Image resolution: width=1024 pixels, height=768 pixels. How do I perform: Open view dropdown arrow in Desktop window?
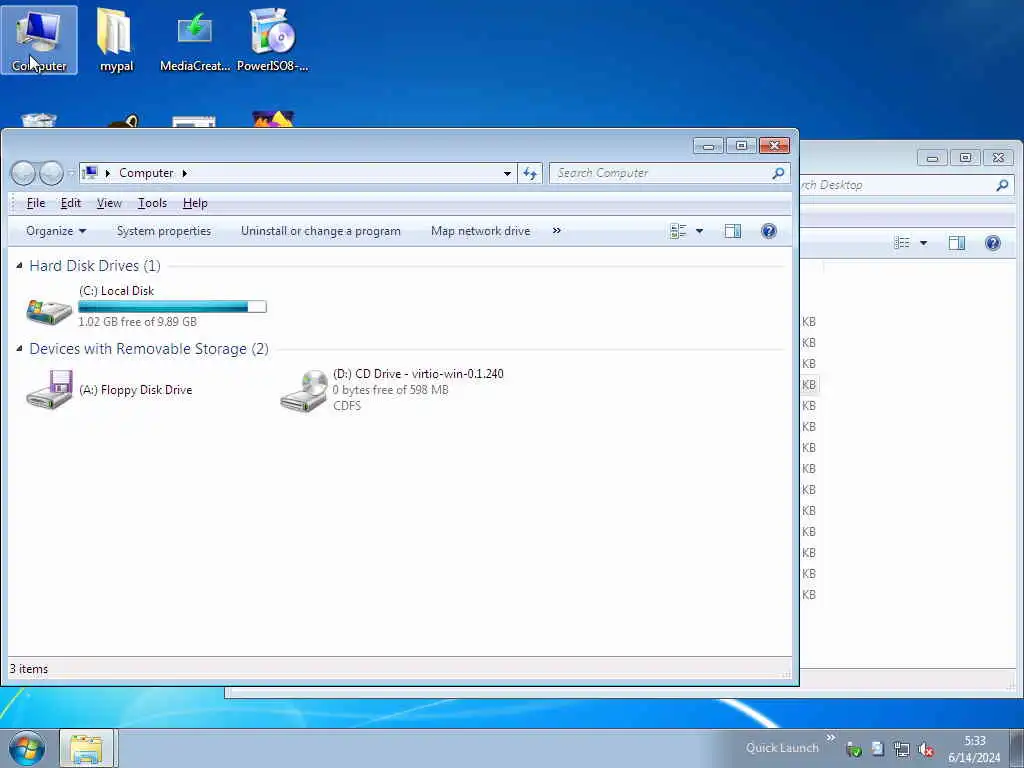[923, 243]
